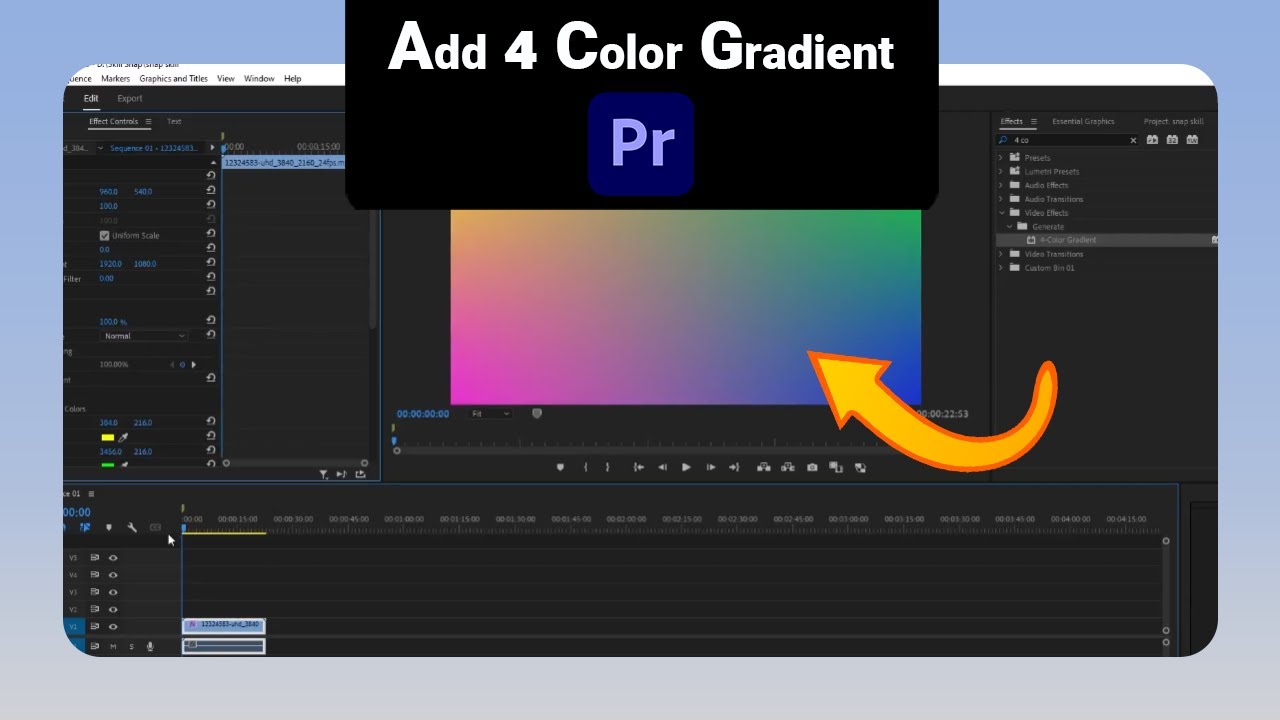This screenshot has height=720, width=1280.
Task: Expand the Presets folder
Action: (1001, 158)
